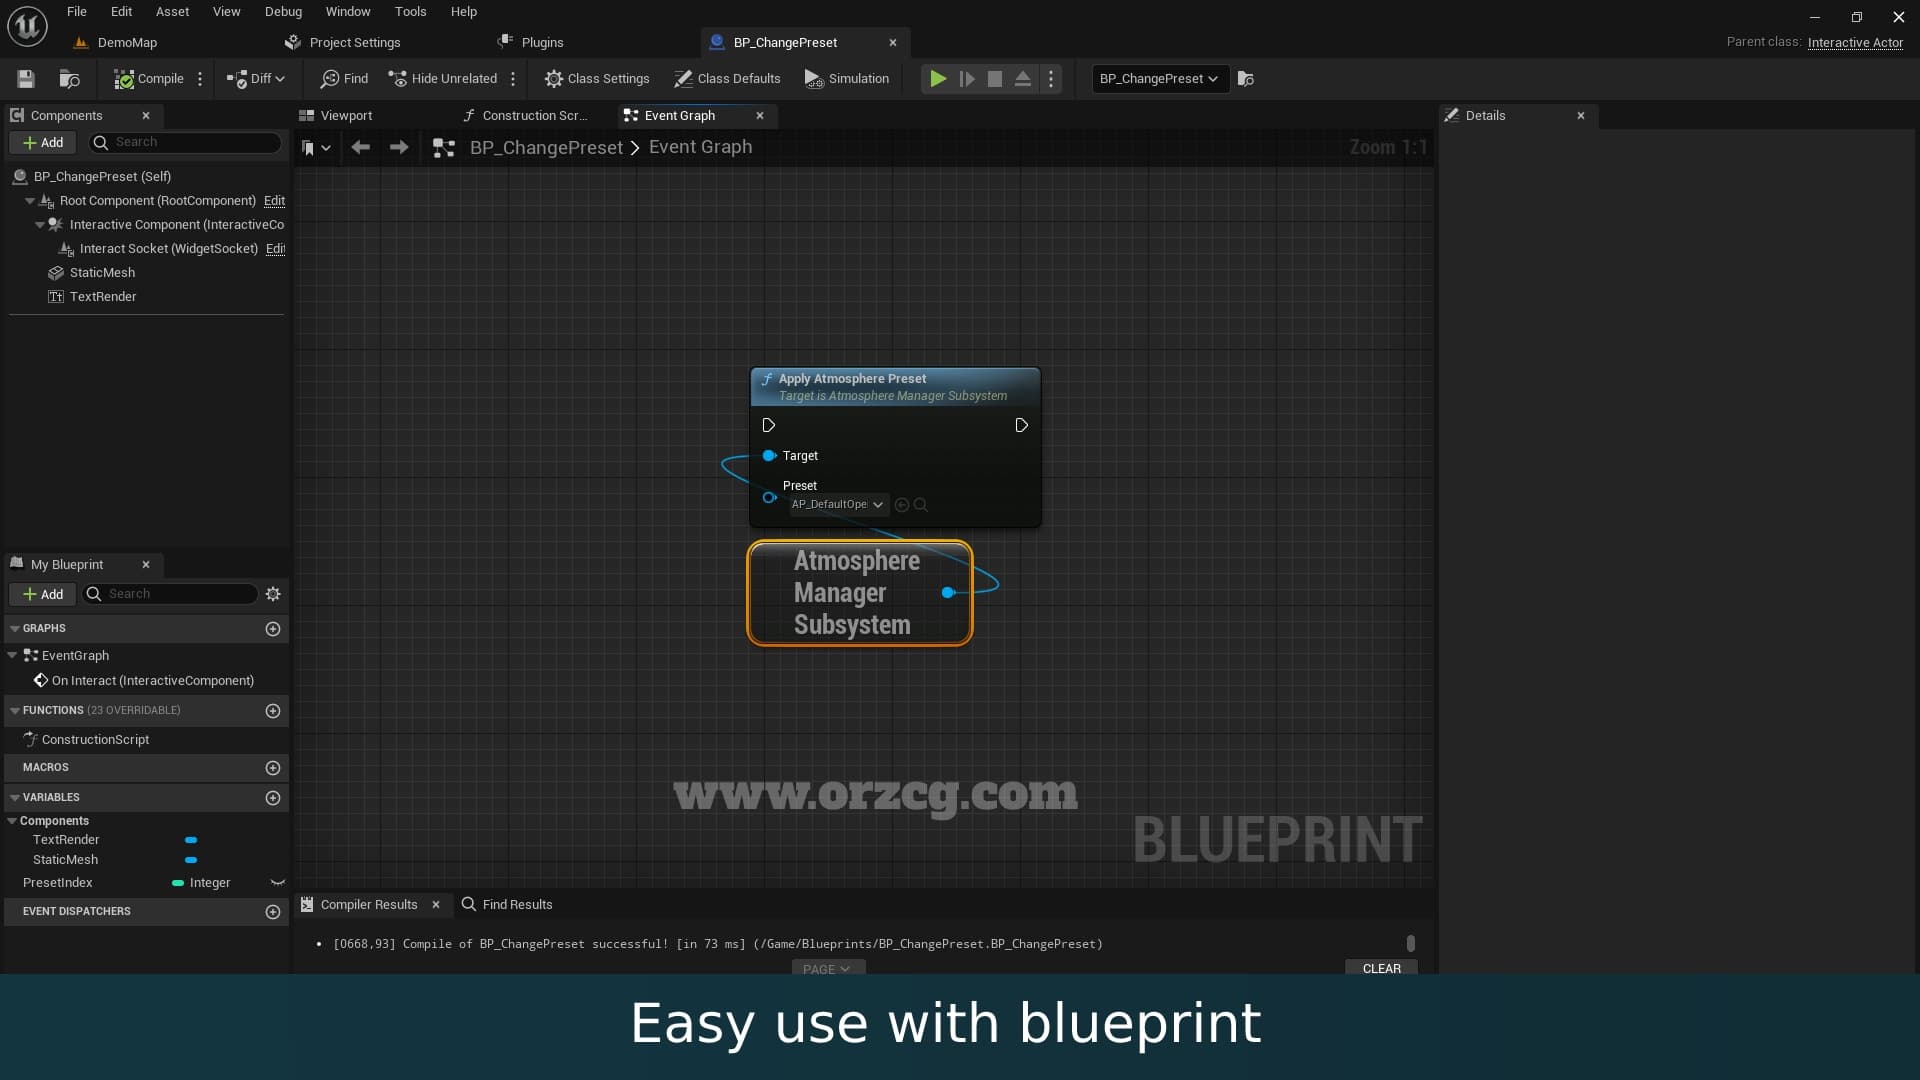Click BP_ChangePreset breadcrumb
This screenshot has height=1080, width=1920.
point(546,148)
